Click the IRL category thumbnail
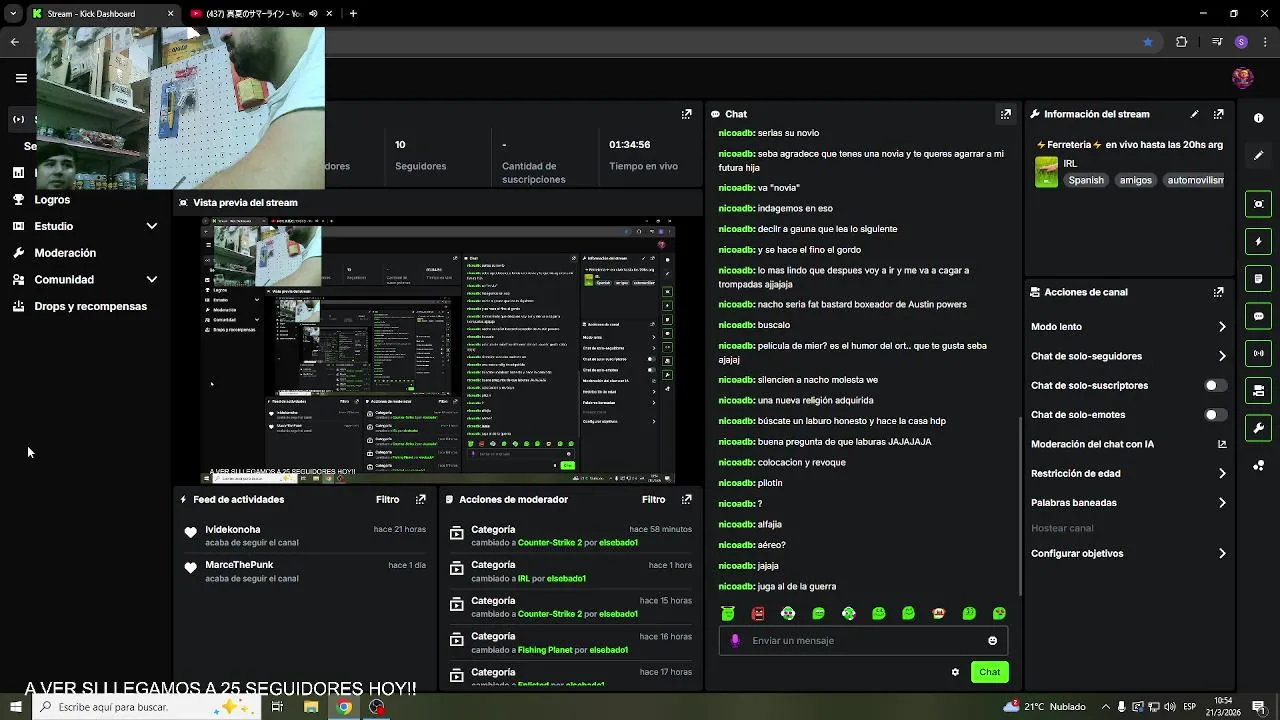 [x=1046, y=171]
